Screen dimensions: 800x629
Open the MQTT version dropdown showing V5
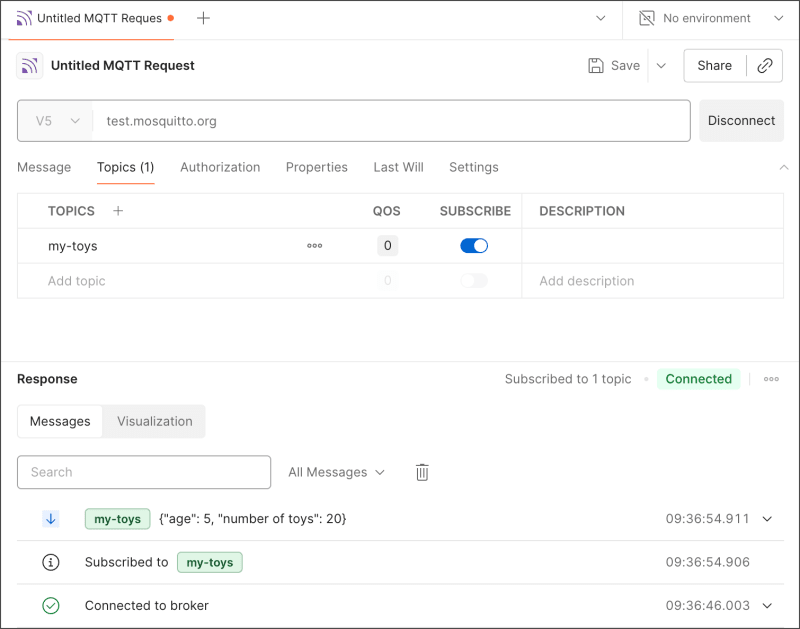(x=55, y=120)
